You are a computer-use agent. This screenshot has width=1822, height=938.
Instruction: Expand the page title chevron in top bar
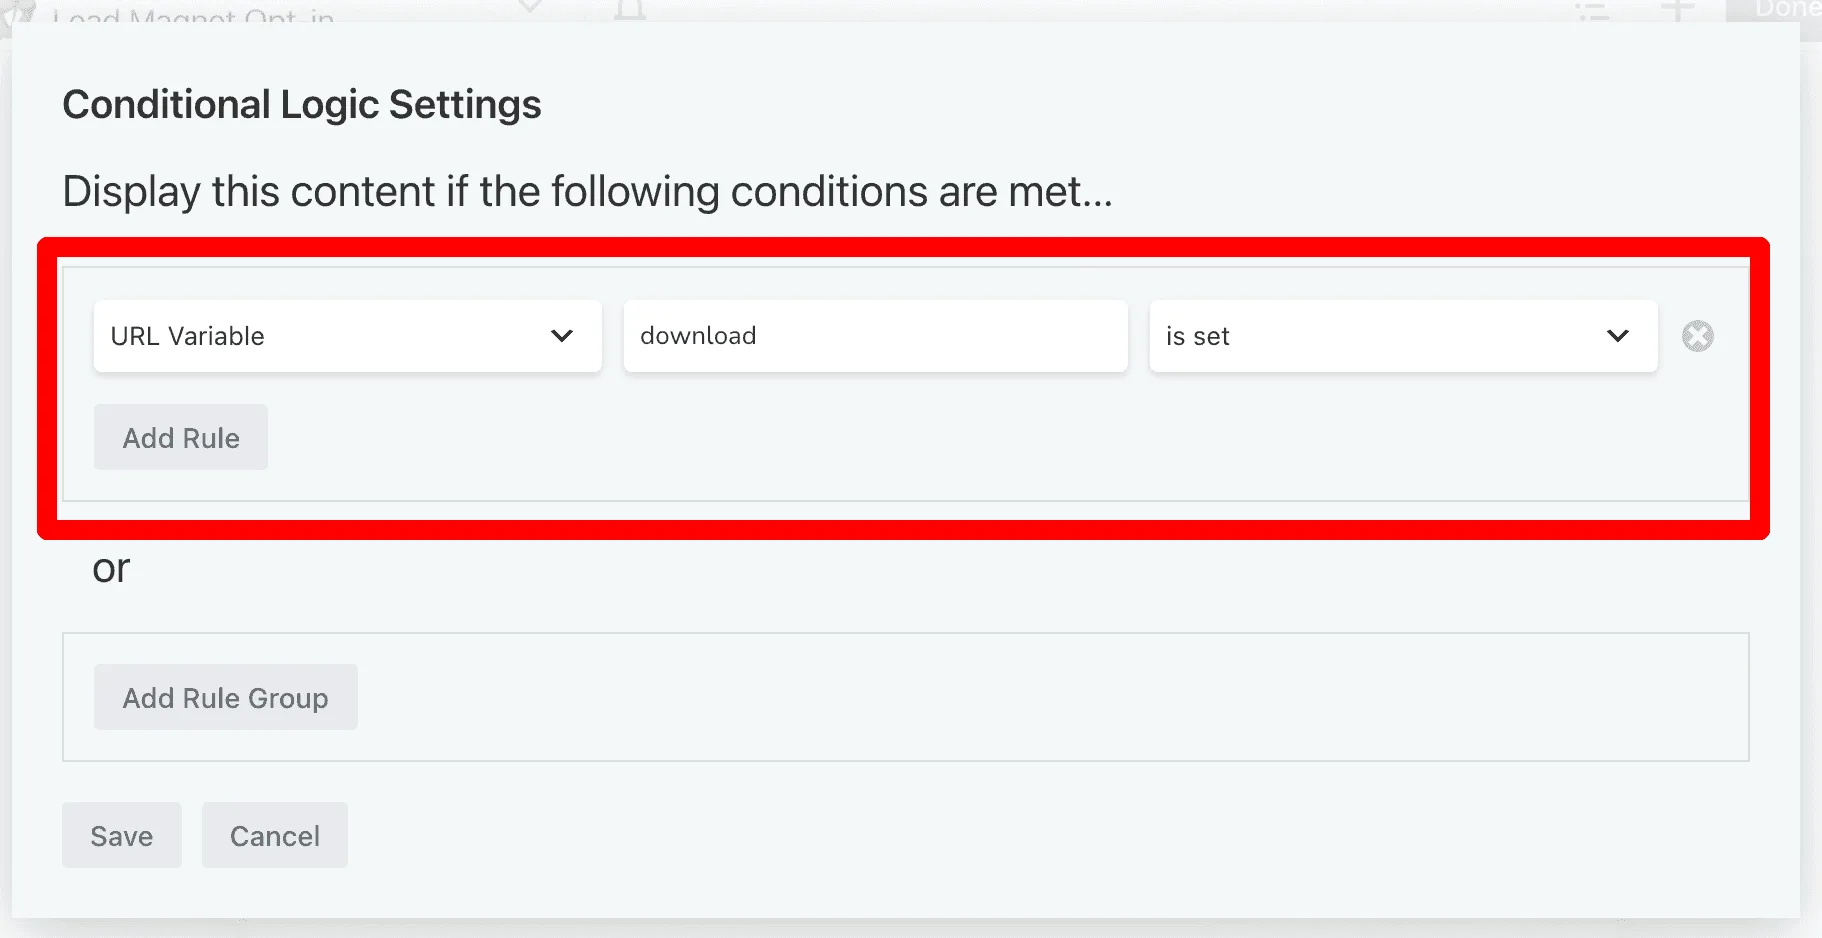pyautogui.click(x=530, y=8)
